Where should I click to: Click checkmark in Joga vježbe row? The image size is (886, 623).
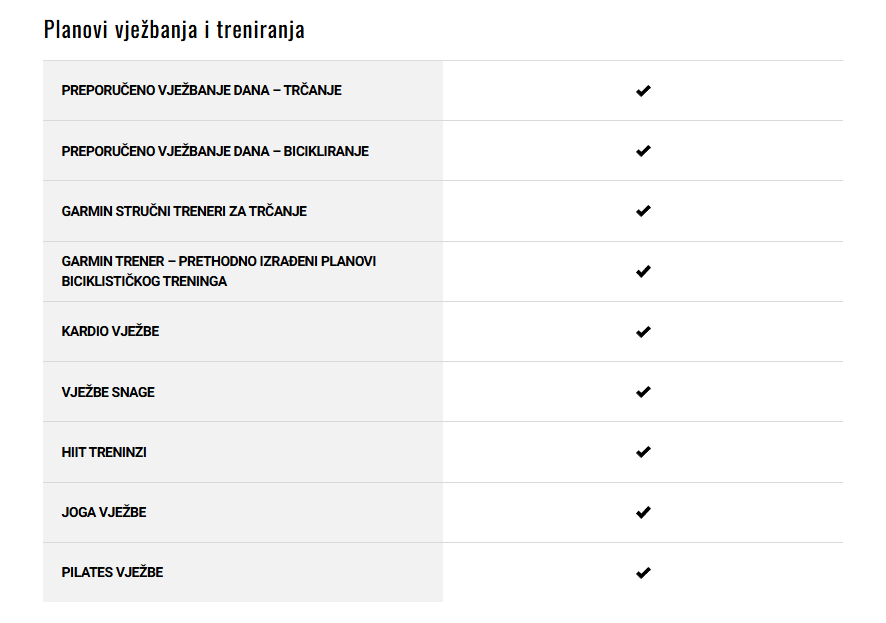click(x=643, y=512)
